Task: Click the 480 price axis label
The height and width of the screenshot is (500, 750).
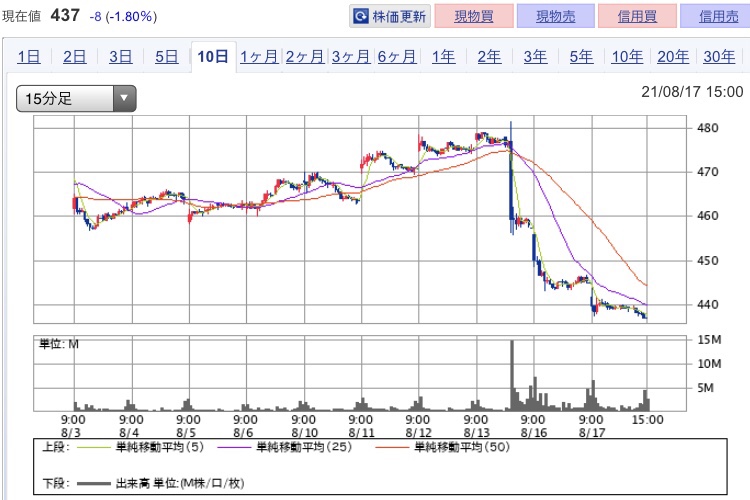Action: 707,128
